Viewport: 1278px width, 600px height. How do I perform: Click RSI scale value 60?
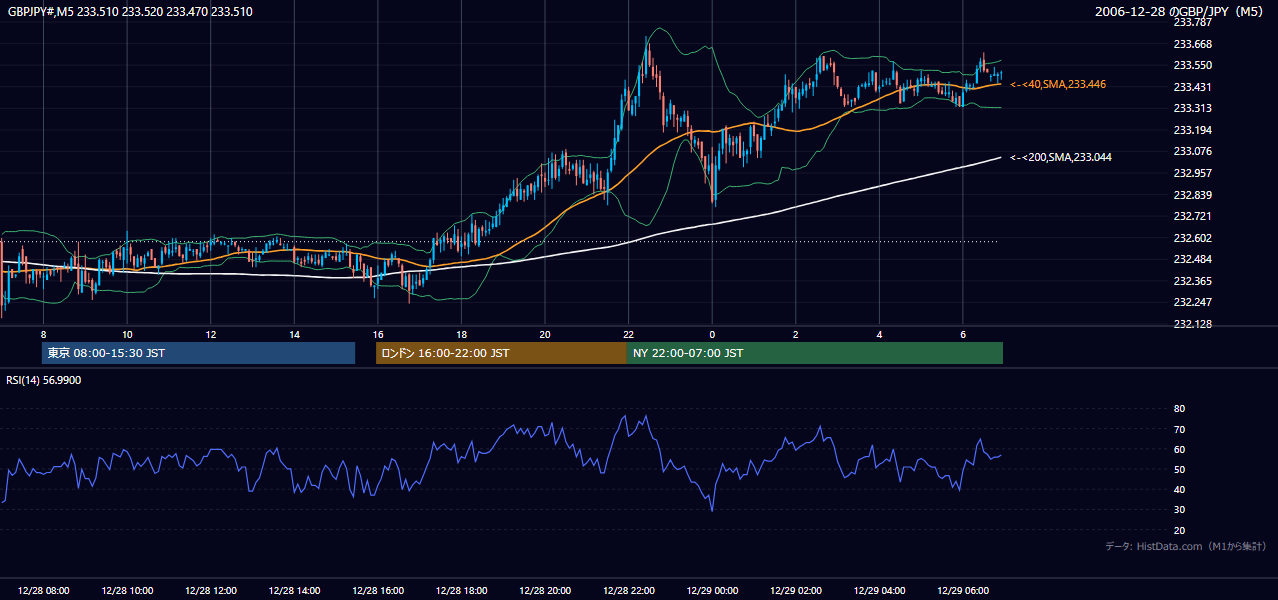pyautogui.click(x=1180, y=449)
